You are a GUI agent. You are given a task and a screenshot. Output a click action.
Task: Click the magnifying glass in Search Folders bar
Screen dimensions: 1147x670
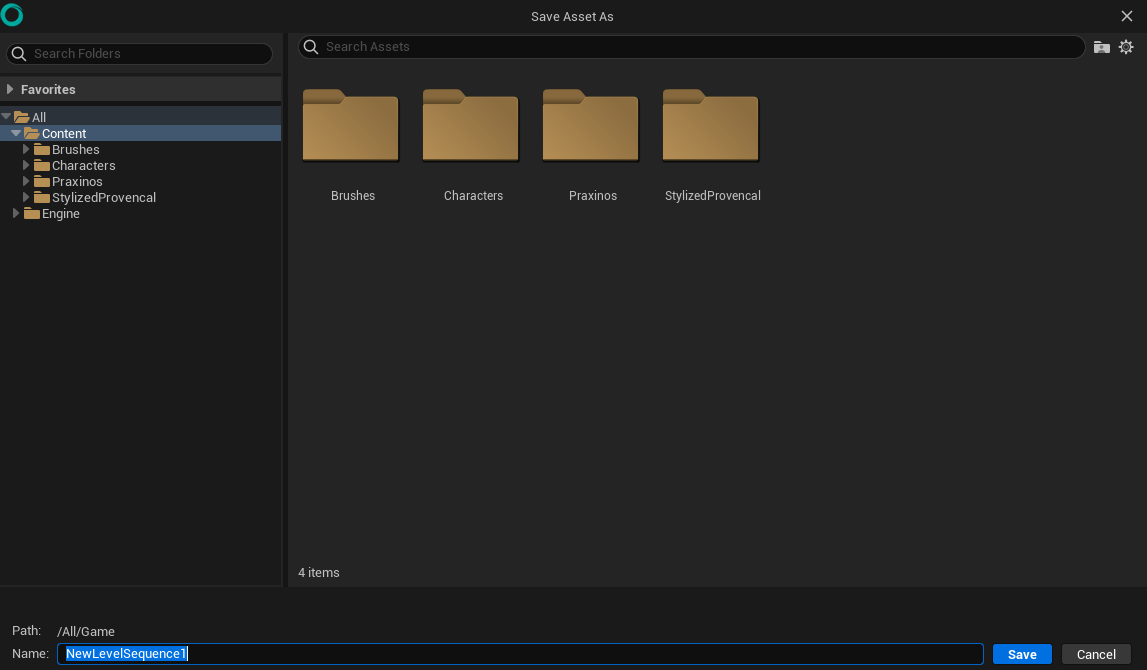pos(17,53)
